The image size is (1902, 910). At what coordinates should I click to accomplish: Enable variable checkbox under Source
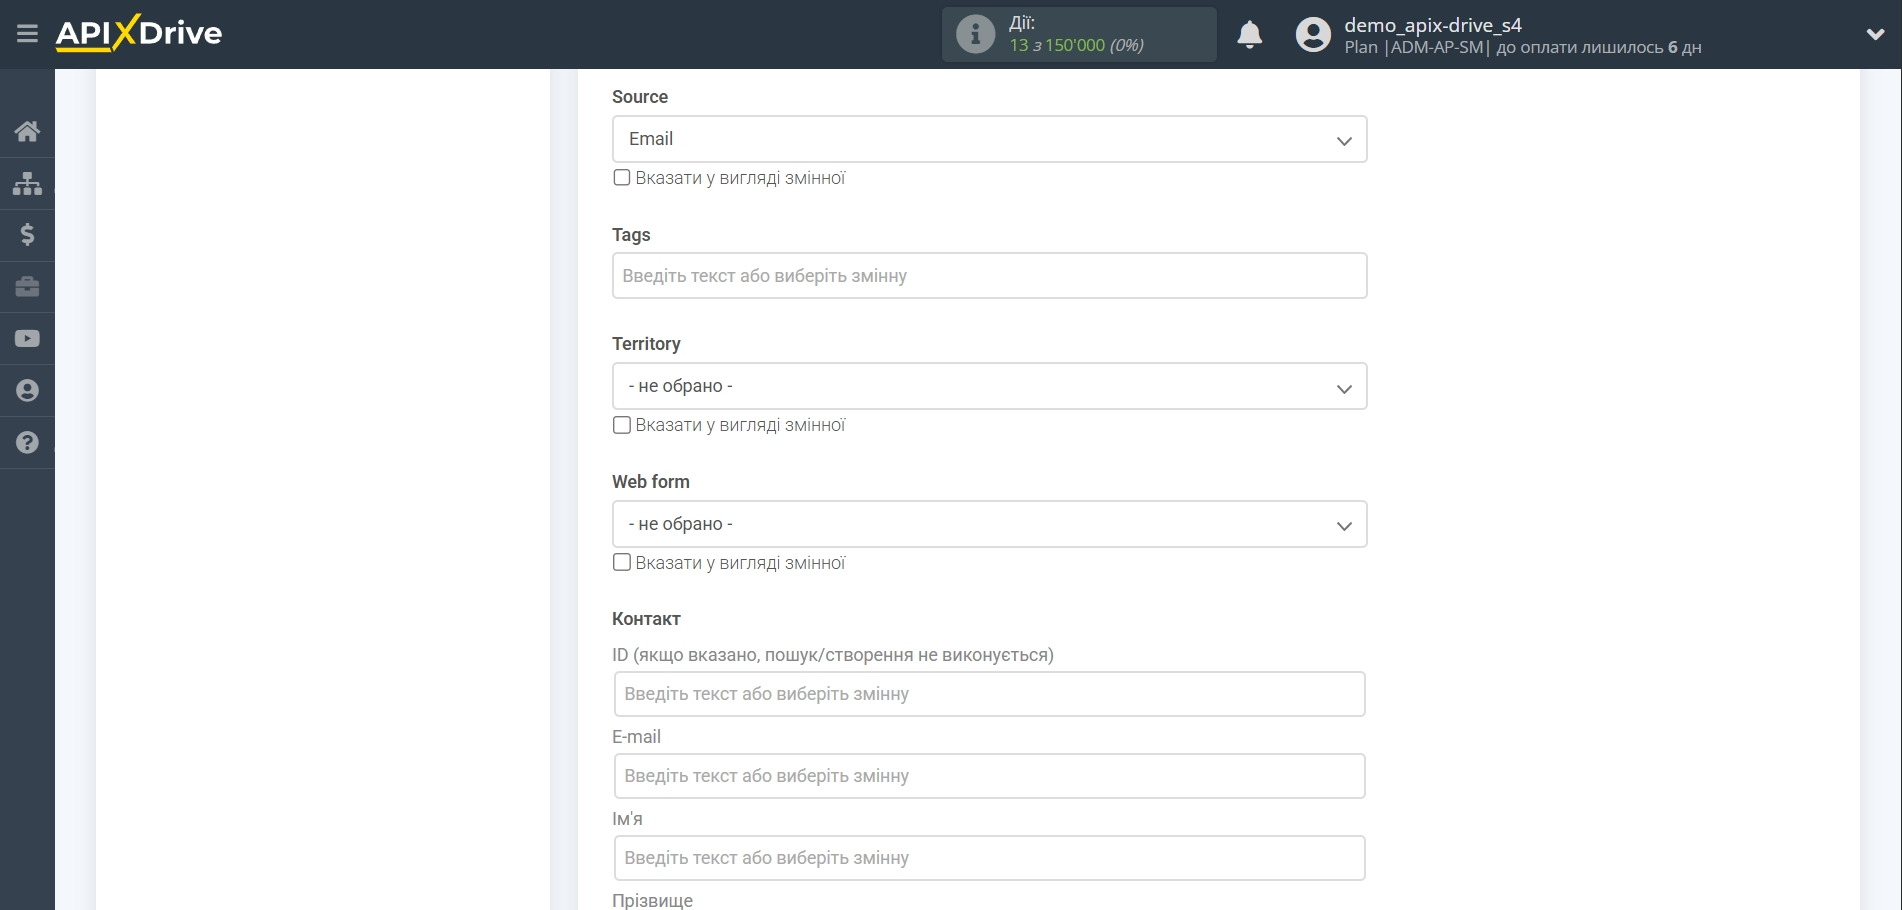click(x=622, y=178)
